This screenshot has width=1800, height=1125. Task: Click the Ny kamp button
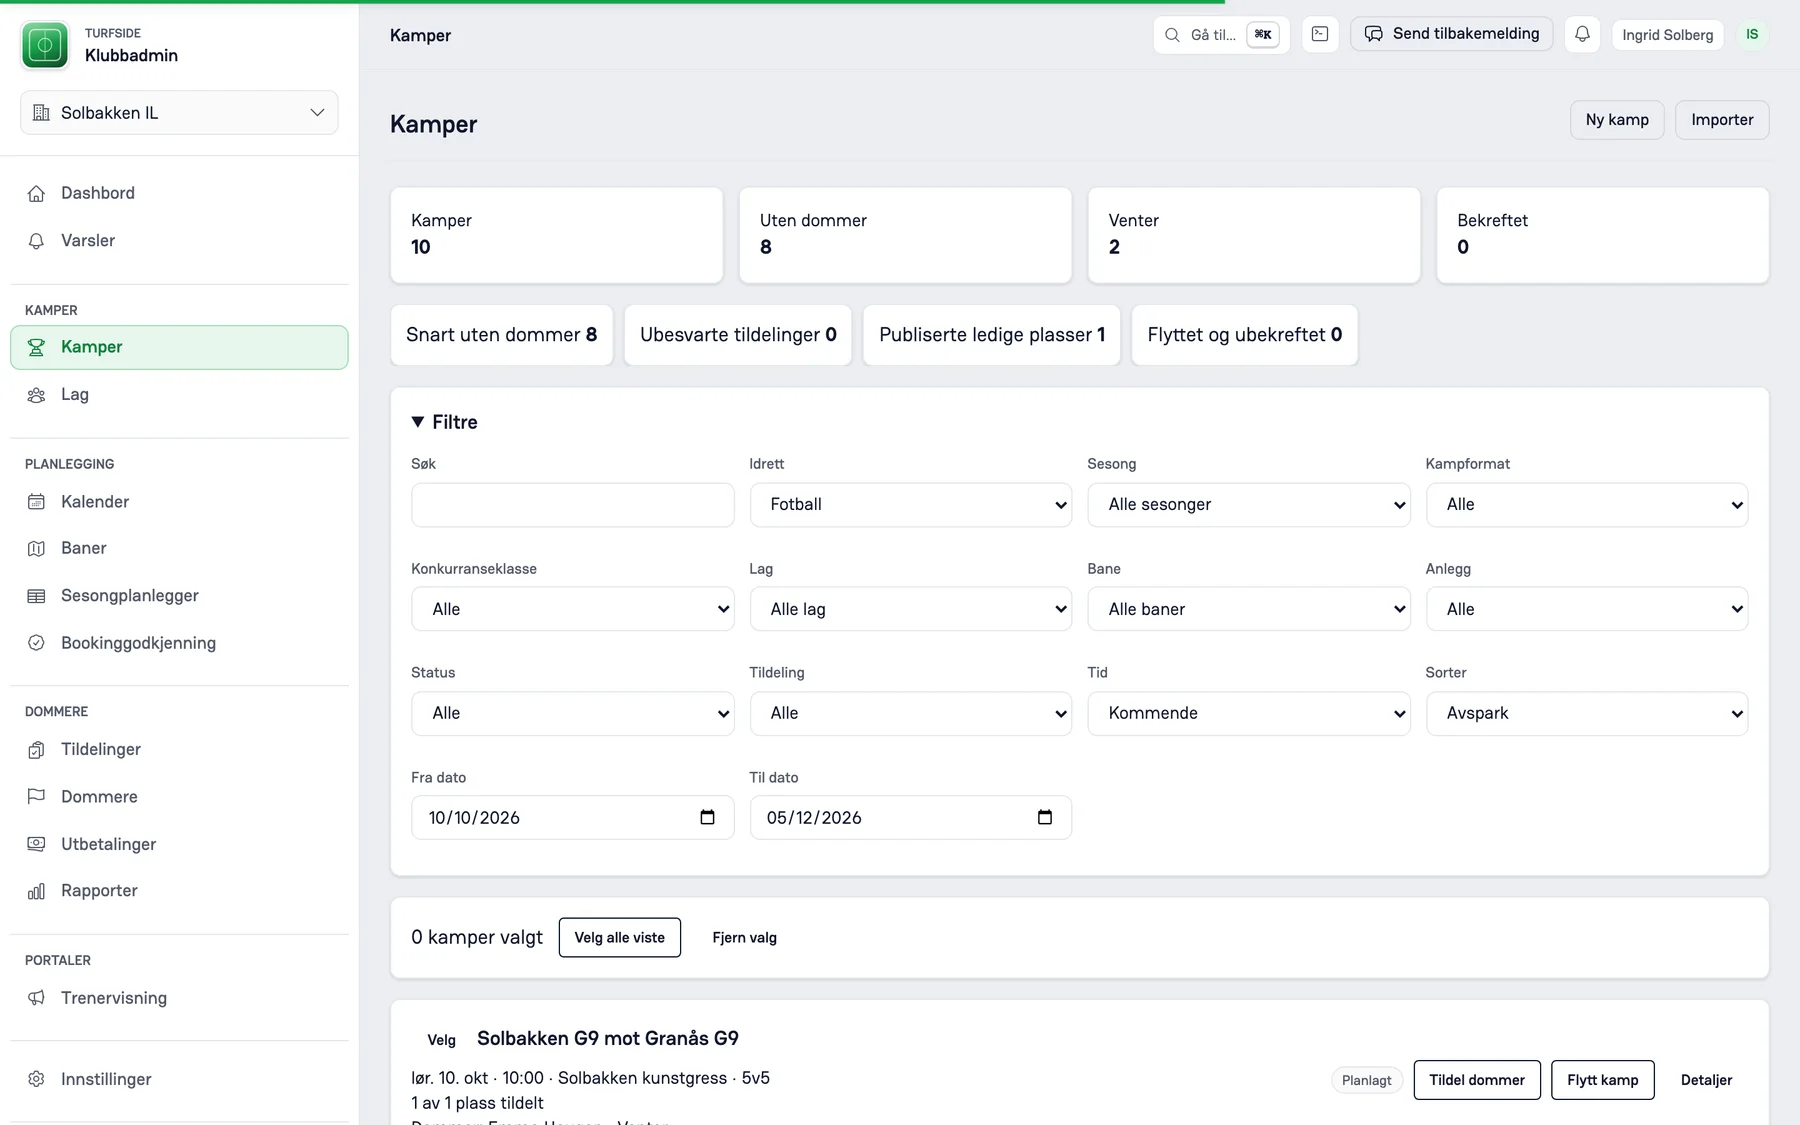click(1617, 120)
